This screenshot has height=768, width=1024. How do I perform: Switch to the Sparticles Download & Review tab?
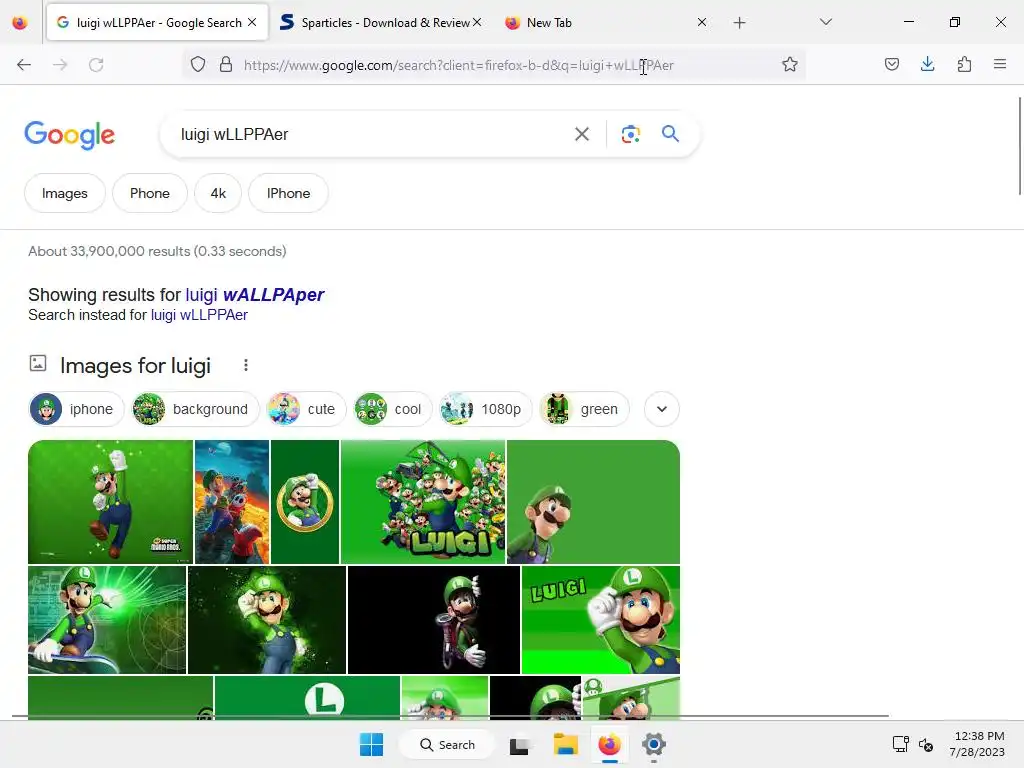coord(381,23)
